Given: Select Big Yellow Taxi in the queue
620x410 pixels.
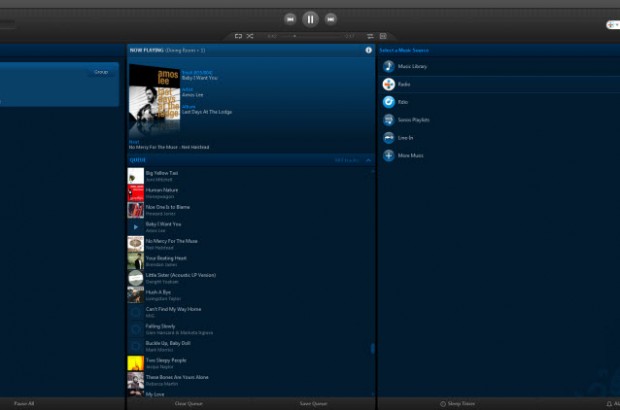Looking at the screenshot, I should pyautogui.click(x=161, y=173).
